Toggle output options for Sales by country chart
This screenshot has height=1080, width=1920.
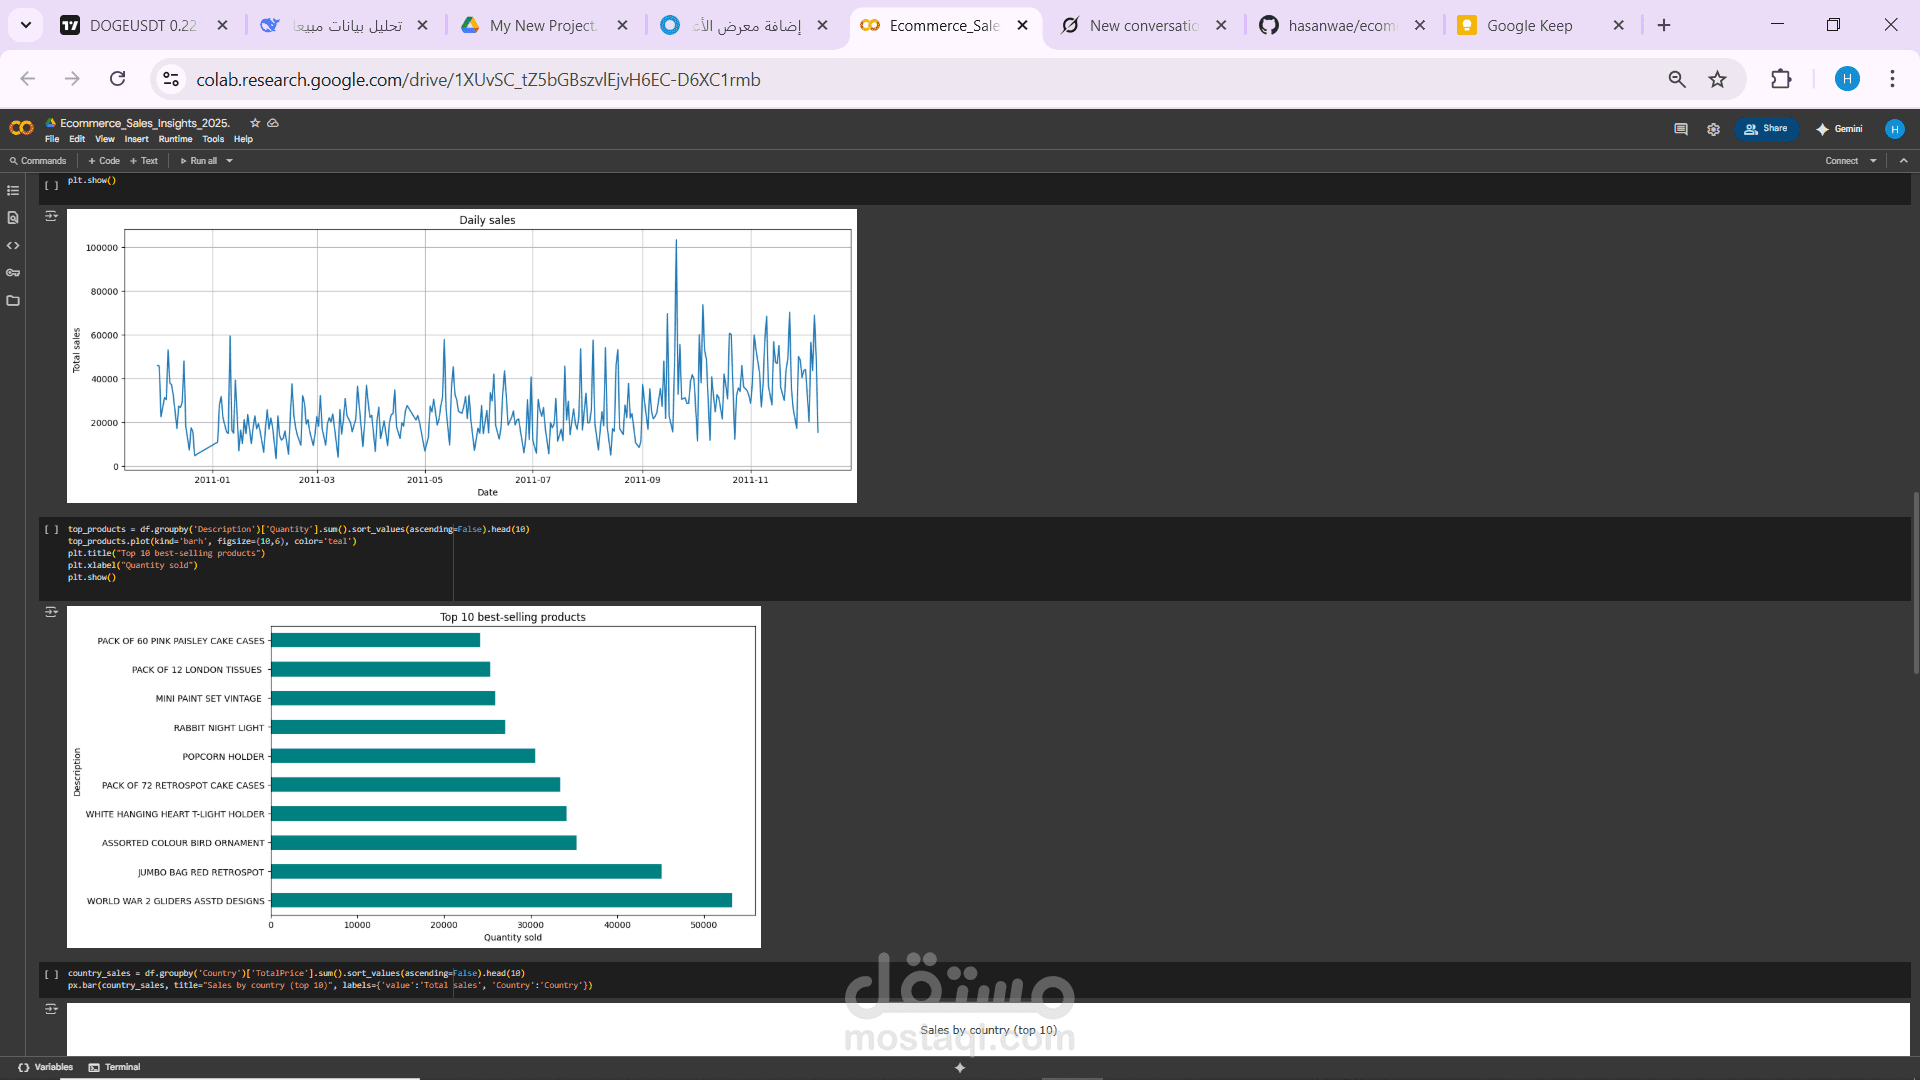pyautogui.click(x=51, y=1009)
